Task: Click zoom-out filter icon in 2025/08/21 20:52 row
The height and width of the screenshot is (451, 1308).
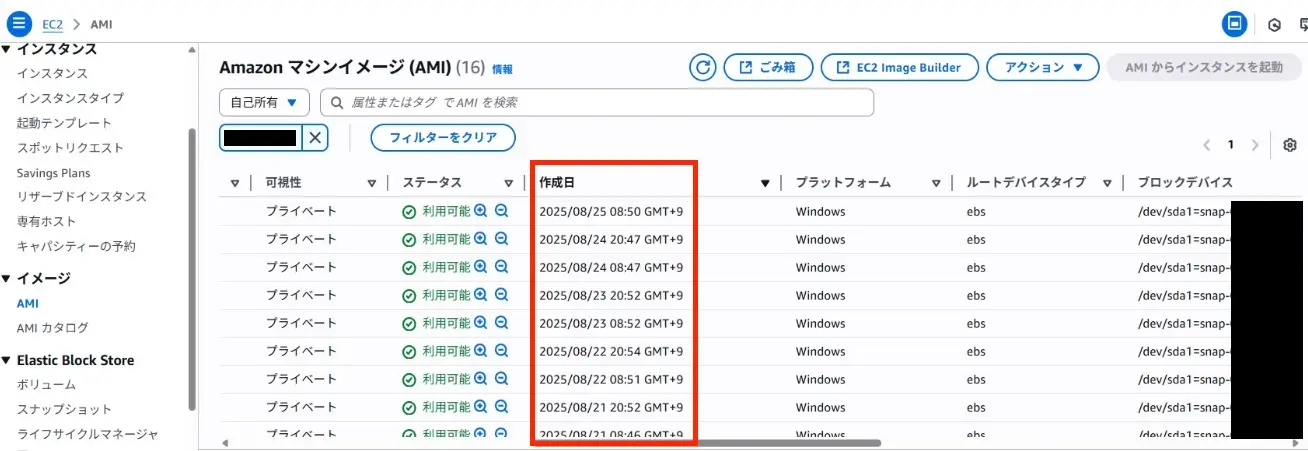Action: [502, 407]
